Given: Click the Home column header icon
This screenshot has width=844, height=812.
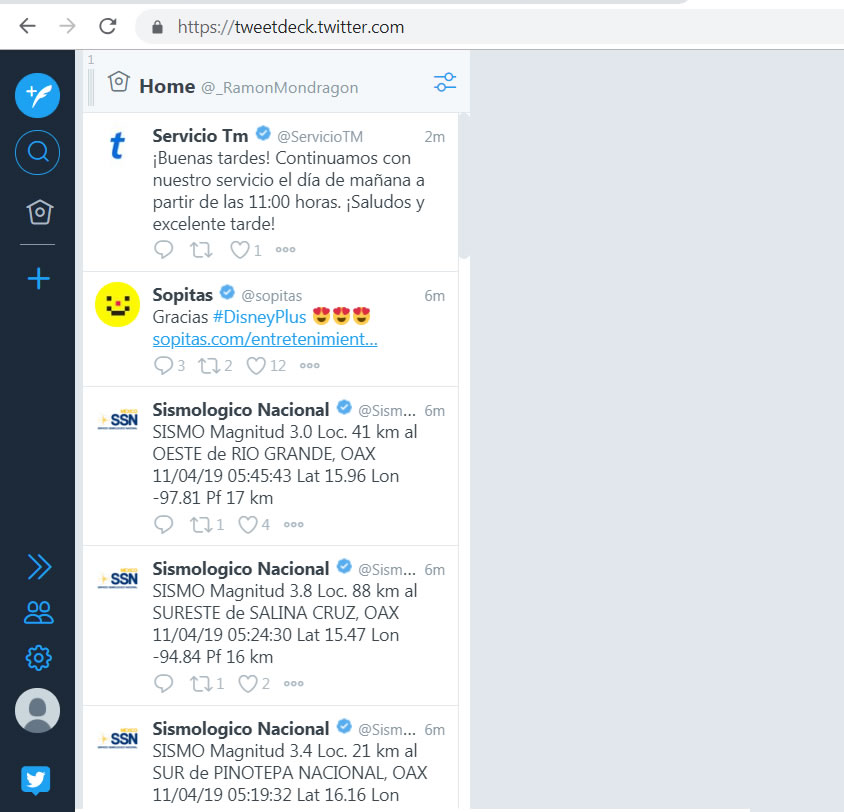Looking at the screenshot, I should point(118,82).
